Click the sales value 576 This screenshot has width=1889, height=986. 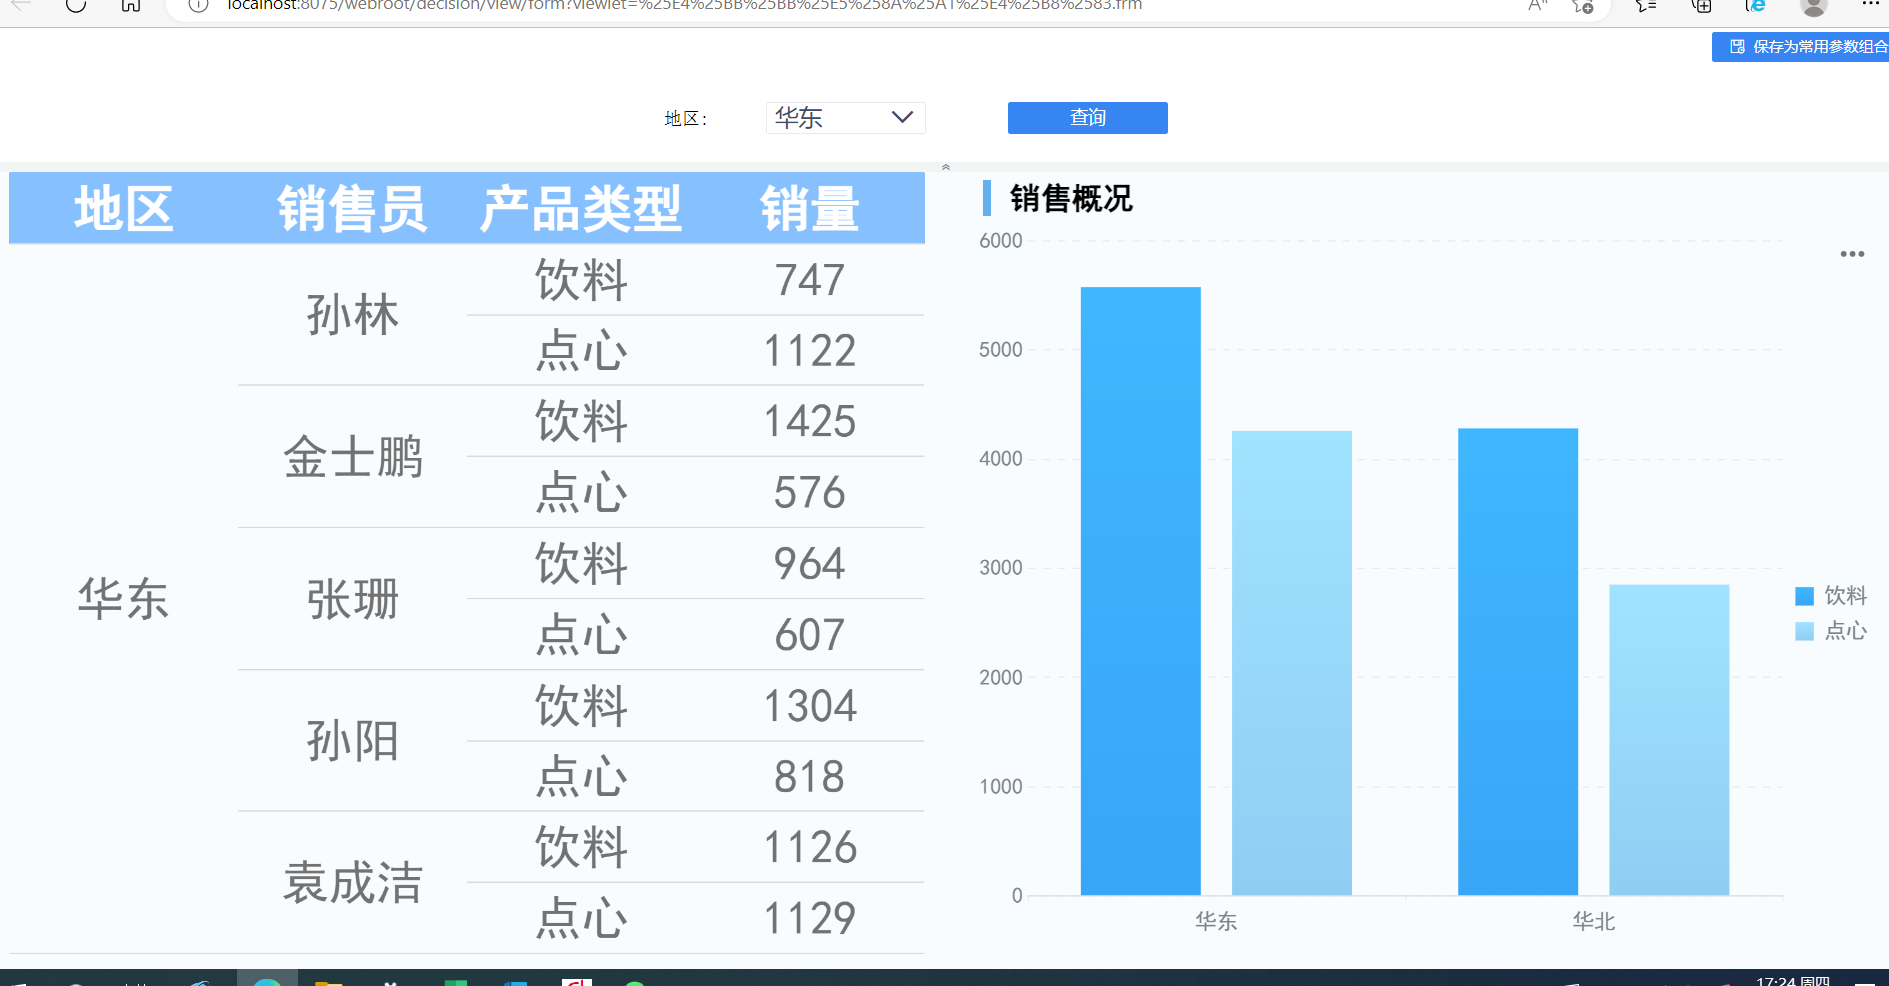tap(810, 493)
